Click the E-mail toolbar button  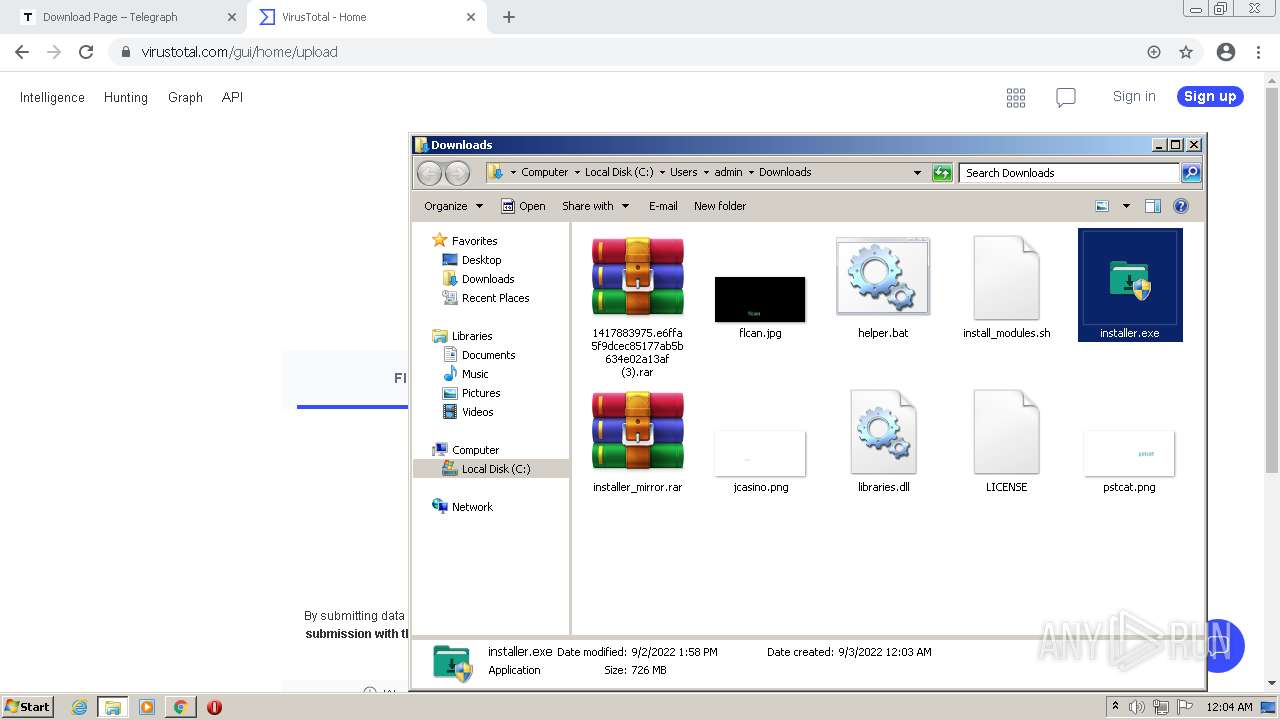(x=663, y=206)
